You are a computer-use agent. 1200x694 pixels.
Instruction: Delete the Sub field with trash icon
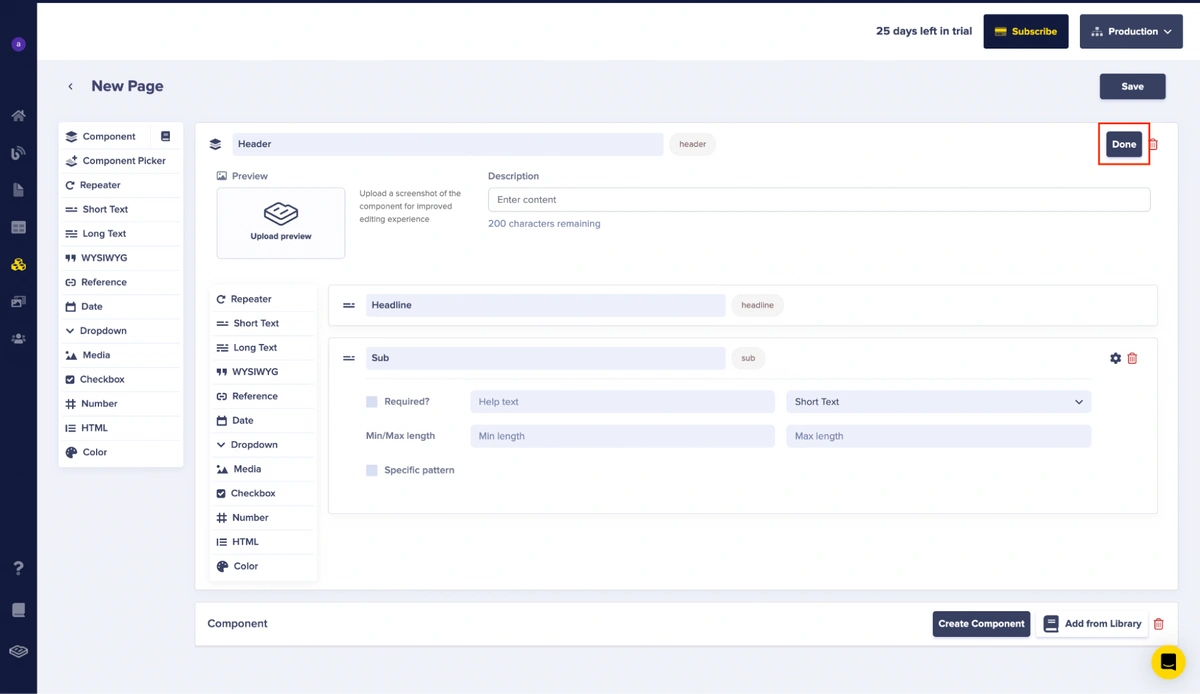tap(1132, 358)
